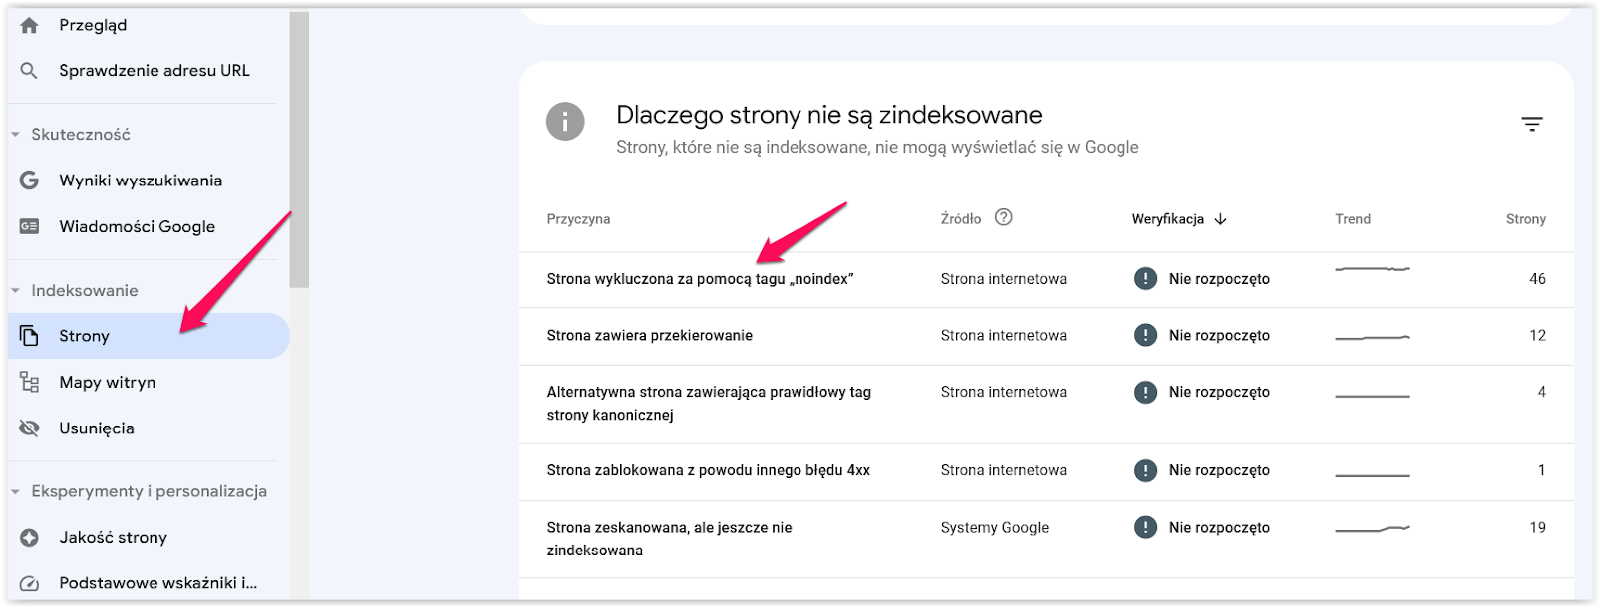Click the page count 4 in kanonicznej row

tap(1541, 392)
